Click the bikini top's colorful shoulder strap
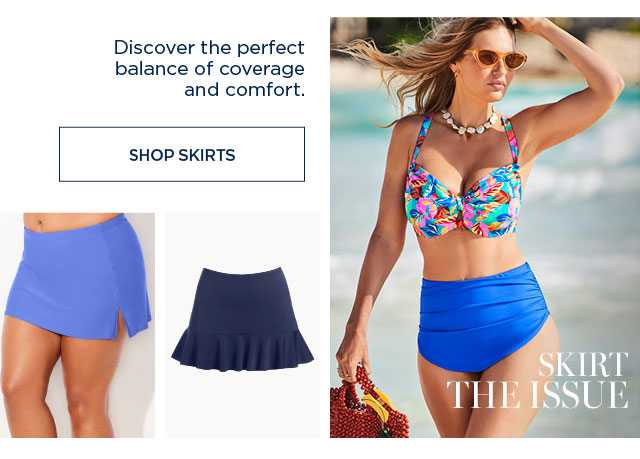This screenshot has width=640, height=459. 420,139
